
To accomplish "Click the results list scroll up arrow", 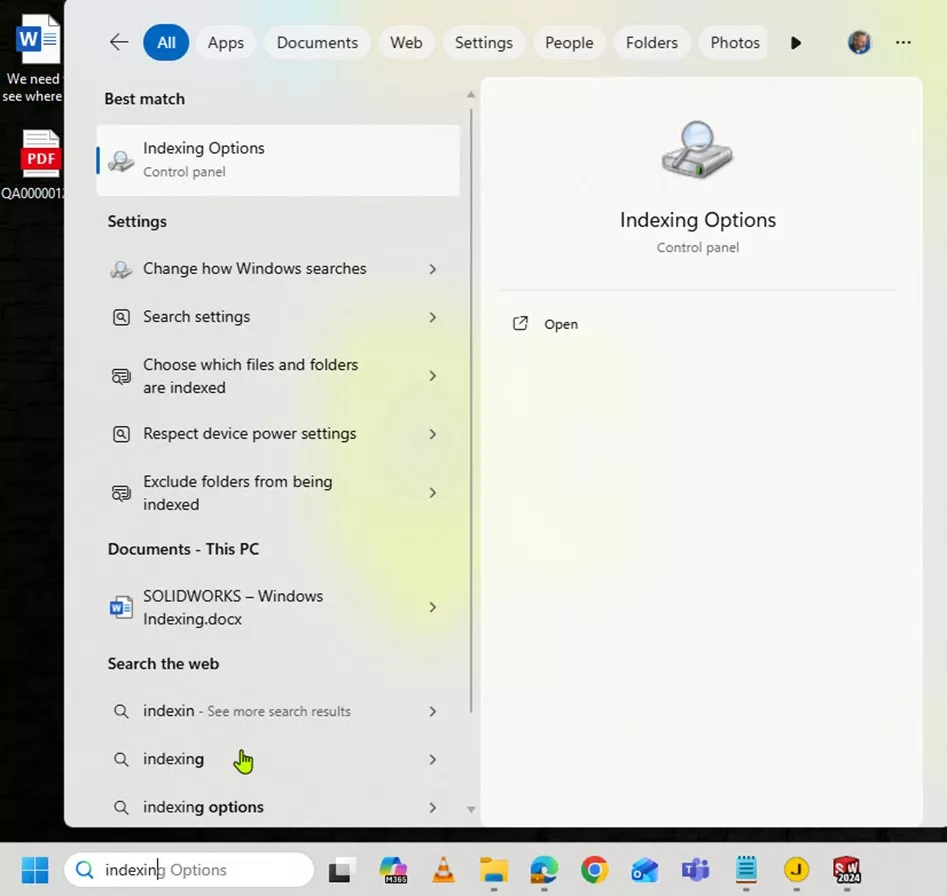I will 470,95.
